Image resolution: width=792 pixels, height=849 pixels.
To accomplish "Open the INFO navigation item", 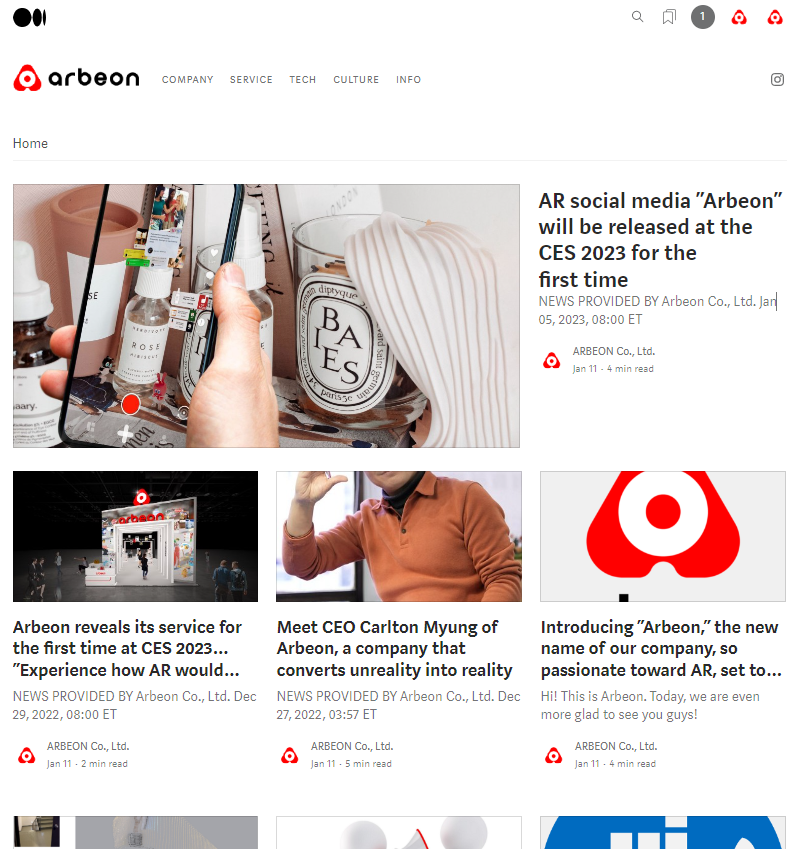I will point(408,80).
